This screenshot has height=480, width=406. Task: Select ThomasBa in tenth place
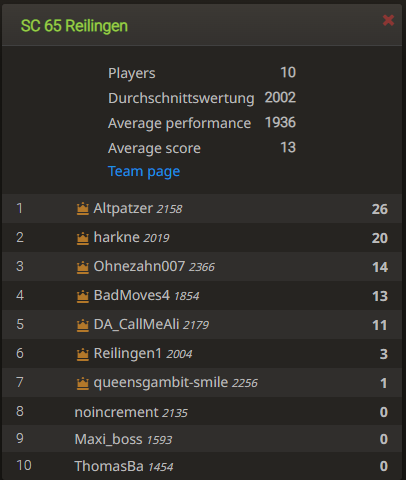click(202, 466)
